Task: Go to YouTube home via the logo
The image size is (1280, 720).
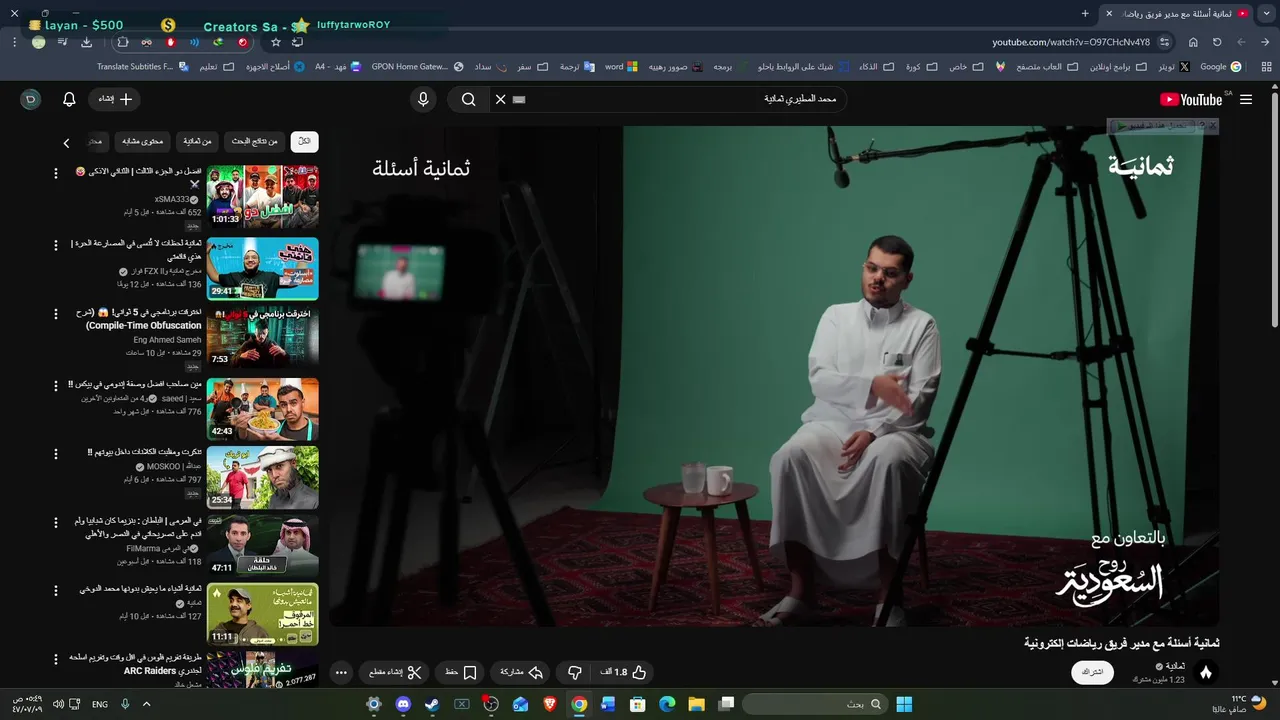Action: pyautogui.click(x=1191, y=99)
